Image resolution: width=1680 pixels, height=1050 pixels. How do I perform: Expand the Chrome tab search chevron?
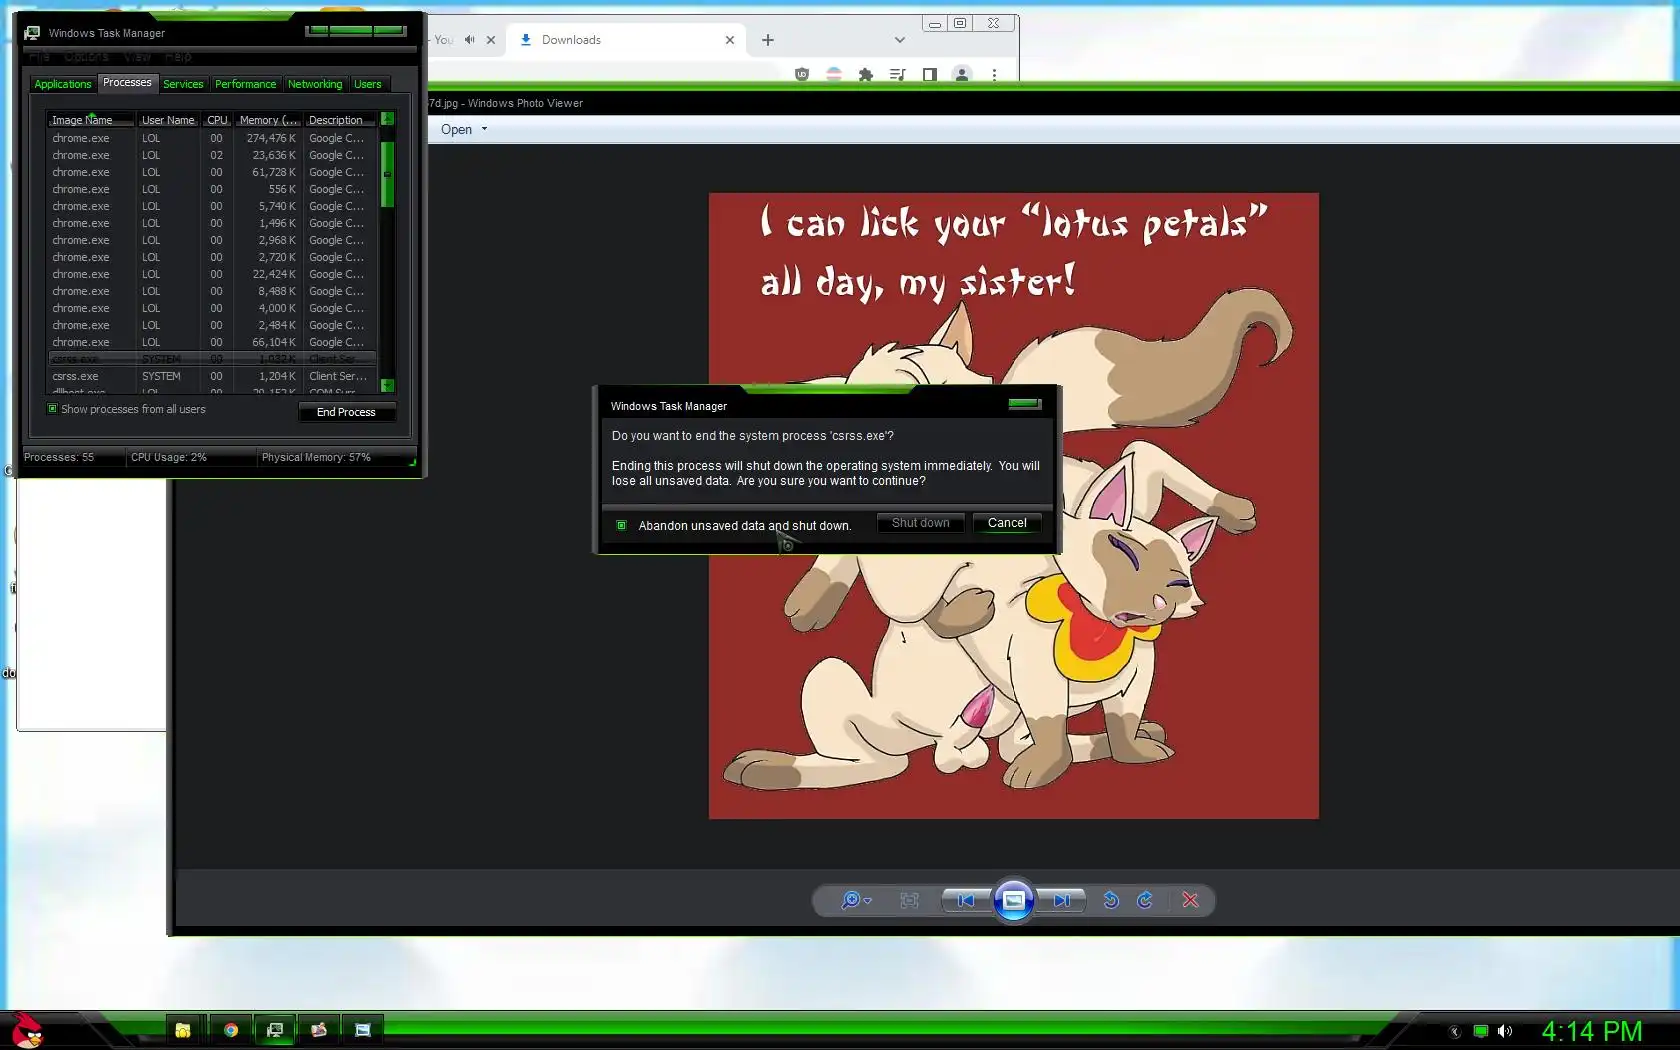(900, 40)
